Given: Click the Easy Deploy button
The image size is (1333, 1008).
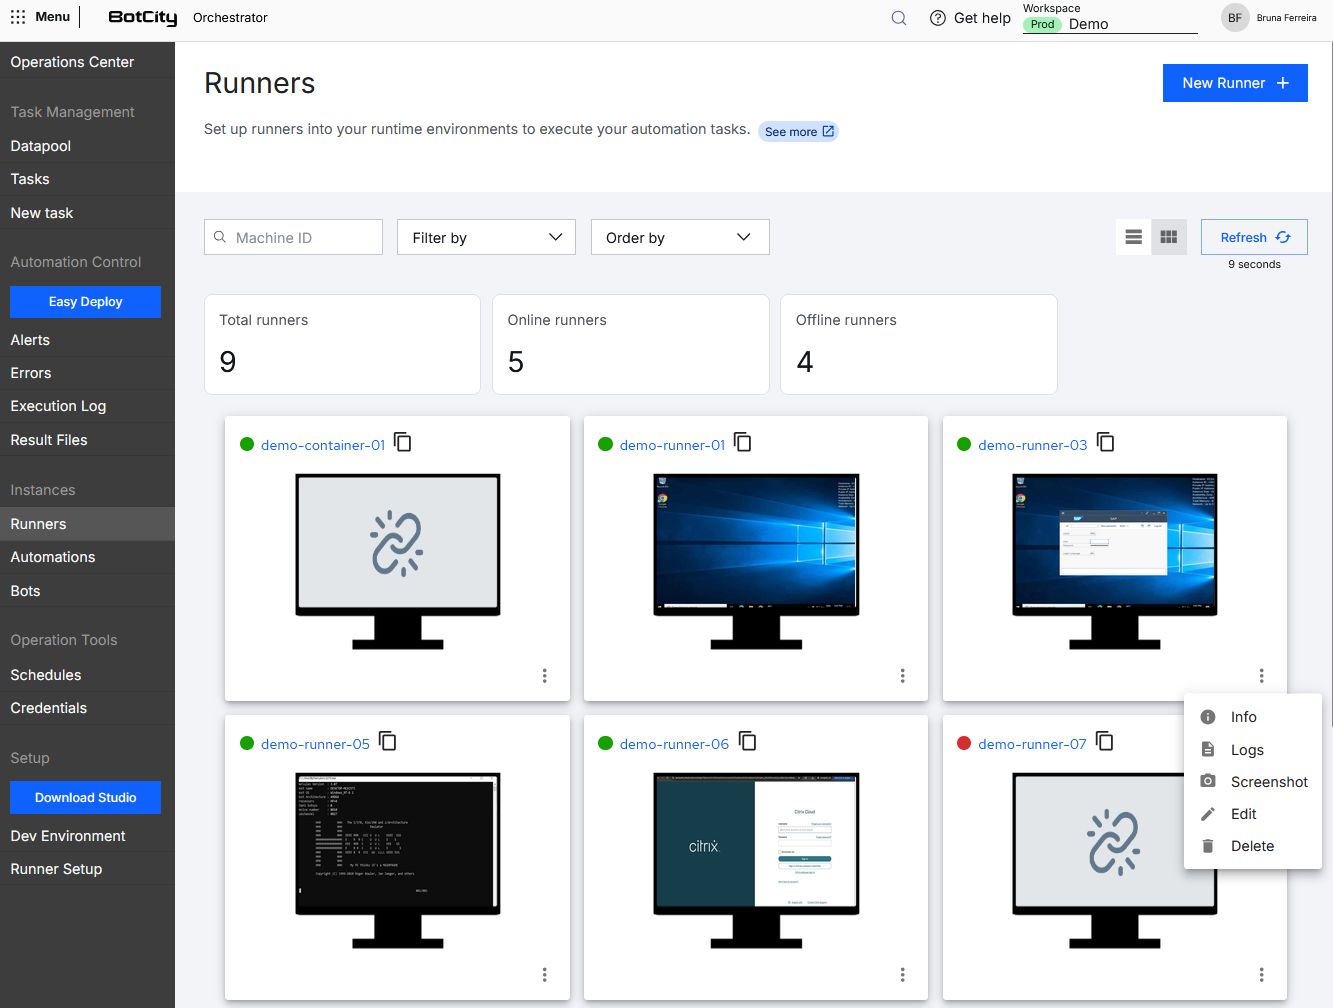Looking at the screenshot, I should coord(86,302).
